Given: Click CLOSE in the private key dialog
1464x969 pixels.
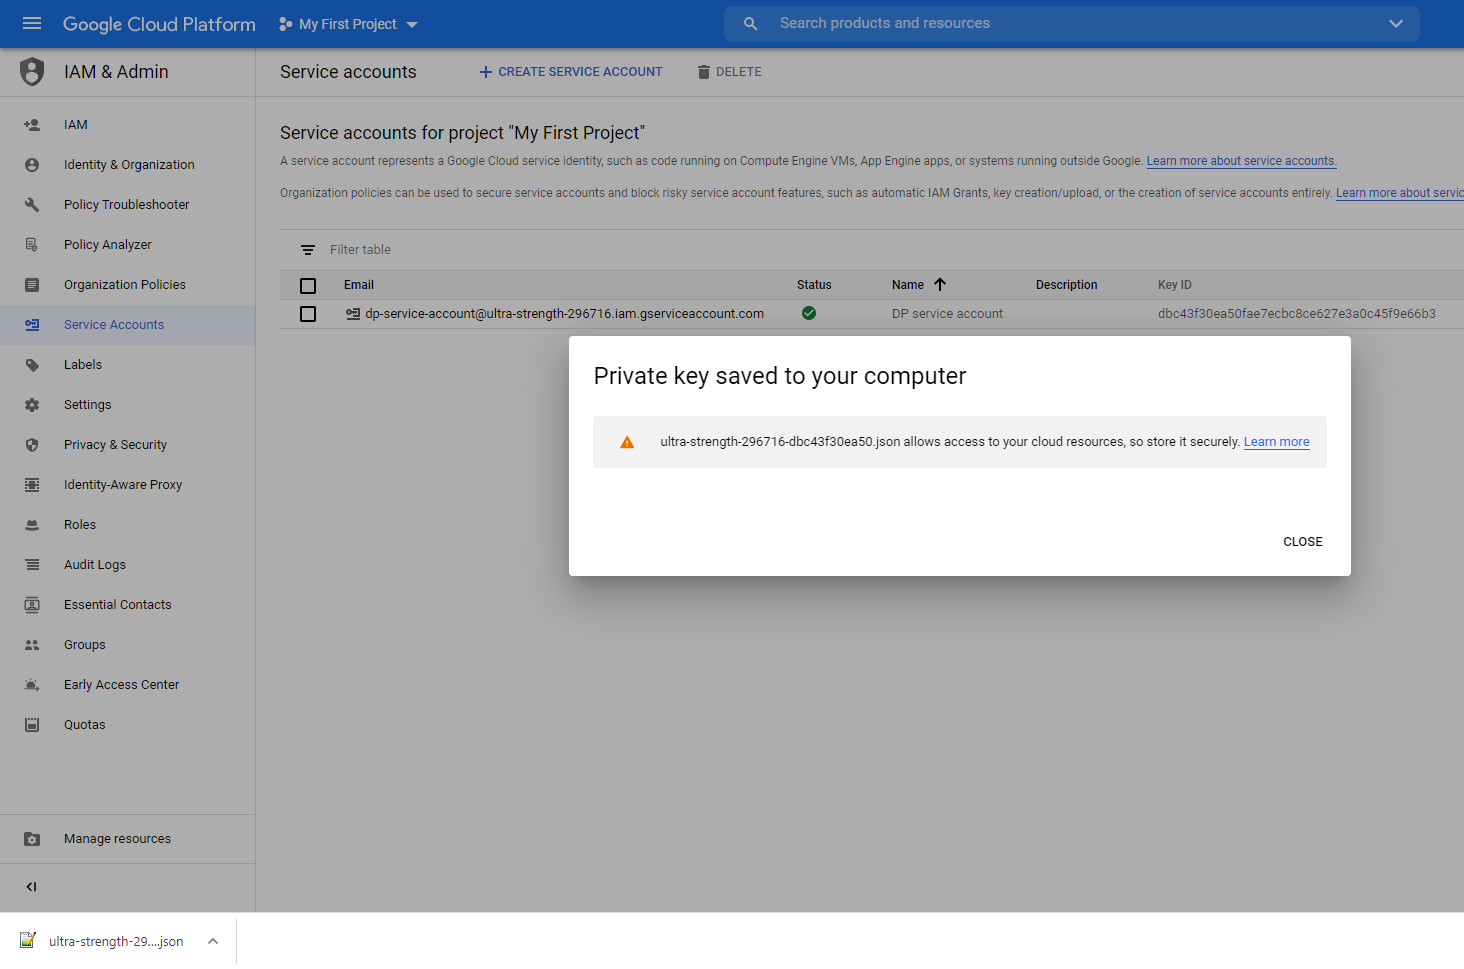Looking at the screenshot, I should click(1303, 542).
